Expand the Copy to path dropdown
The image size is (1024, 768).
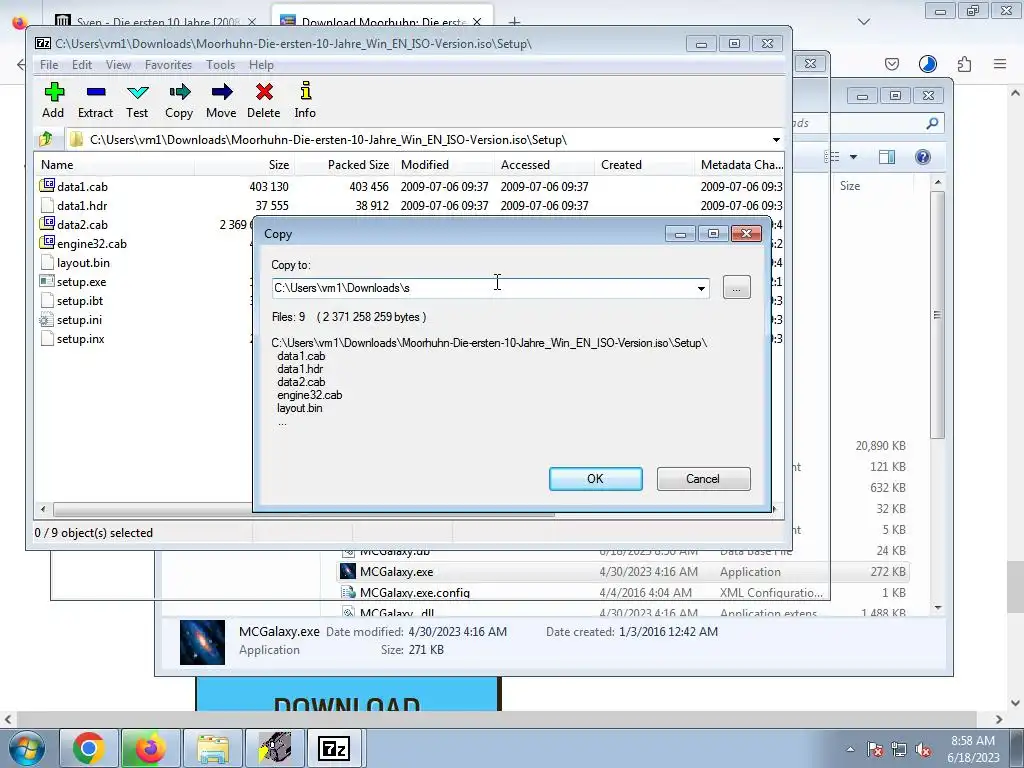click(x=701, y=288)
